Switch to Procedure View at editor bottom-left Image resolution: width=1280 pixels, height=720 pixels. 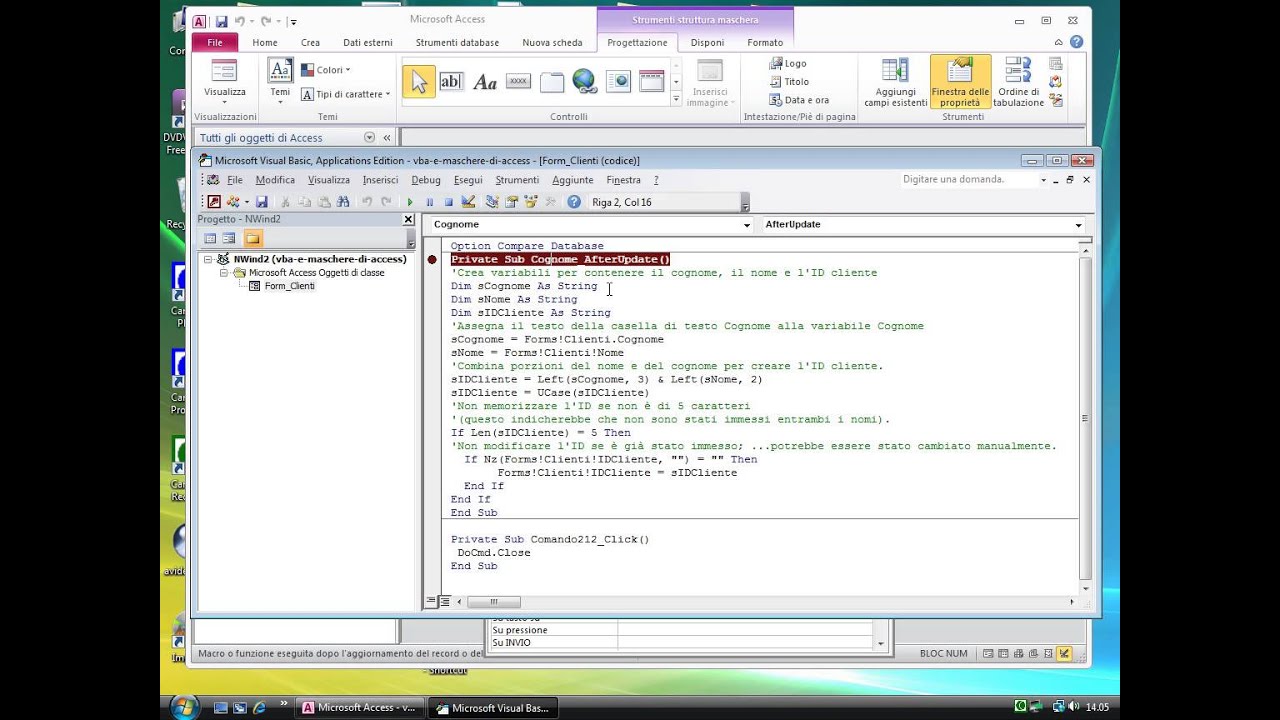(x=431, y=602)
